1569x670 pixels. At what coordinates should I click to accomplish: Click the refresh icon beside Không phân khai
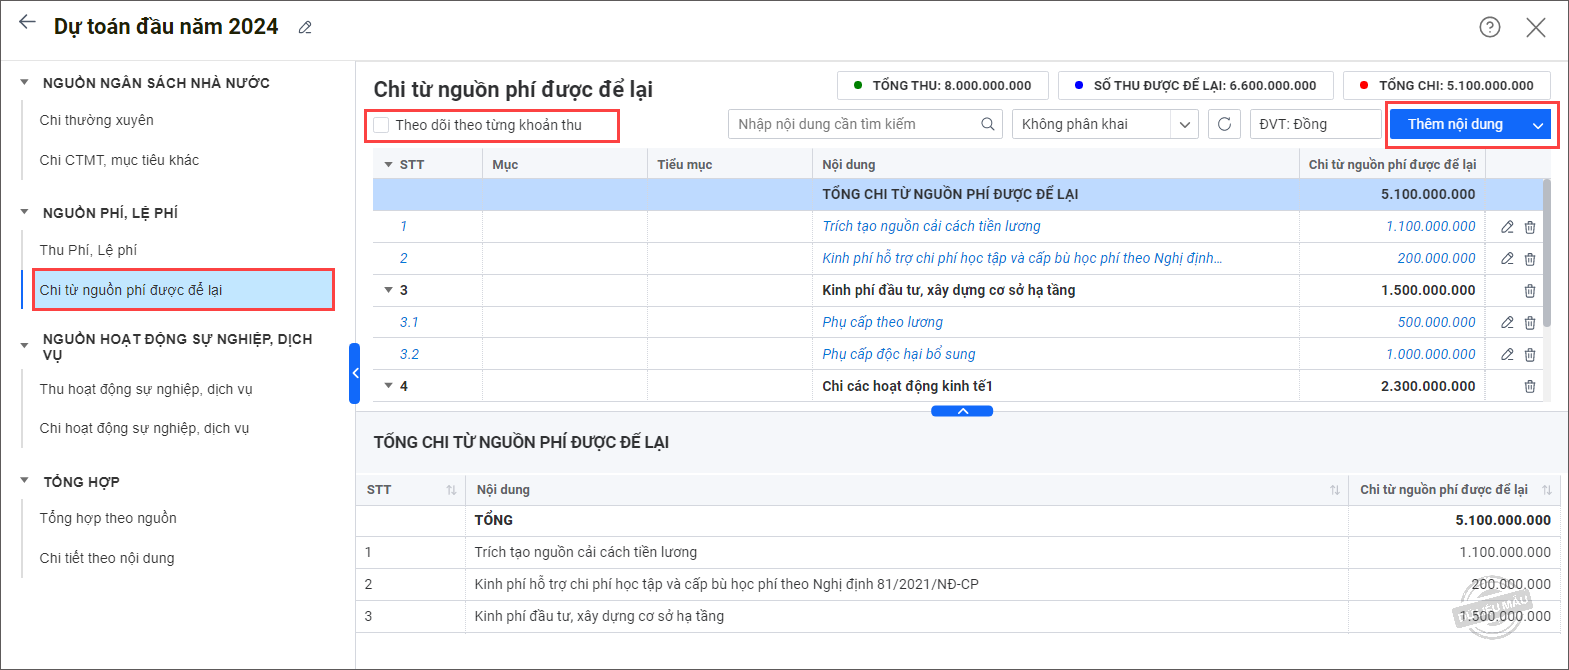[1224, 124]
